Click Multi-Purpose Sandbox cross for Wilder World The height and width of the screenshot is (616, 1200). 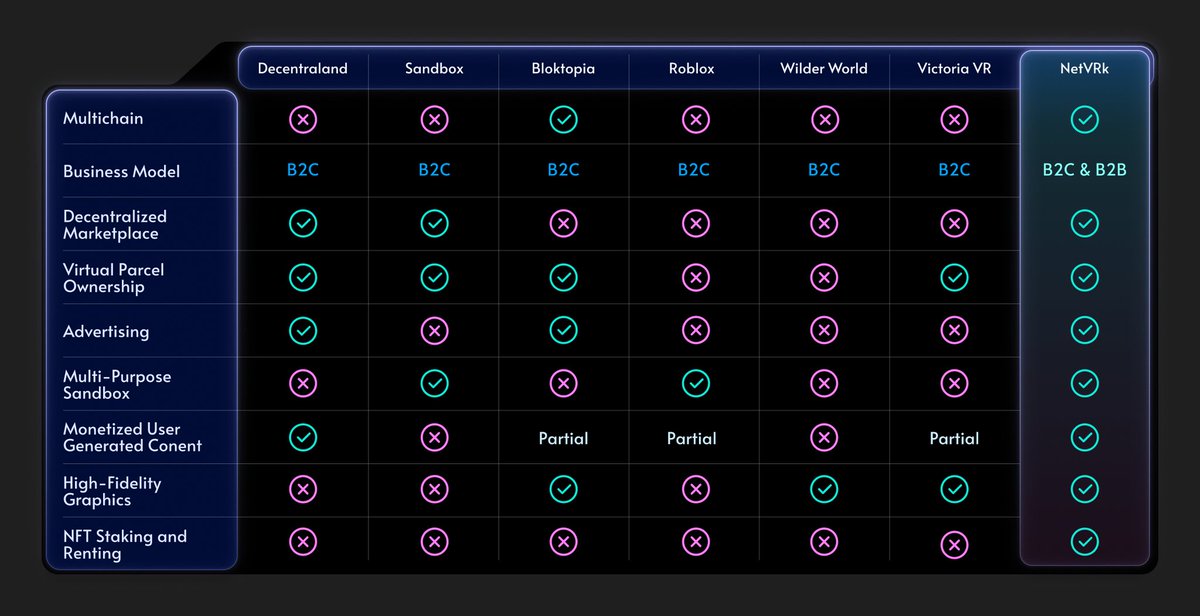coord(824,383)
